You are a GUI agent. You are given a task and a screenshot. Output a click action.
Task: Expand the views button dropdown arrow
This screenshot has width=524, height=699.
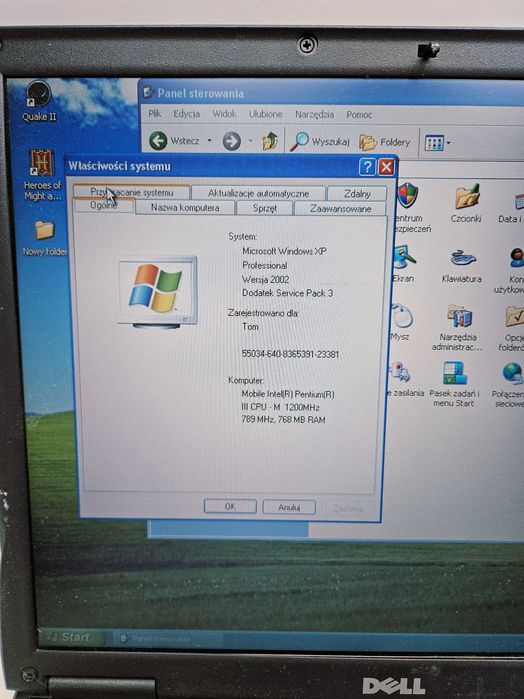pos(448,143)
